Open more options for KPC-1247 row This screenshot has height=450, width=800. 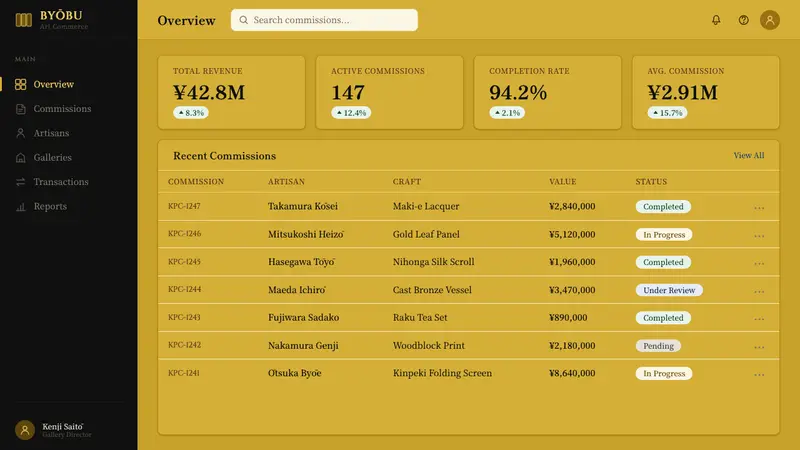click(x=759, y=207)
